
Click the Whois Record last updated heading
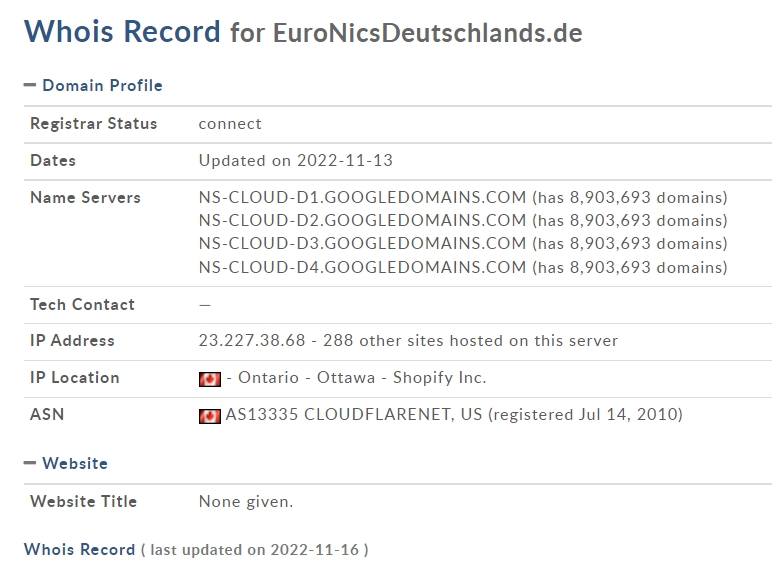click(x=196, y=550)
